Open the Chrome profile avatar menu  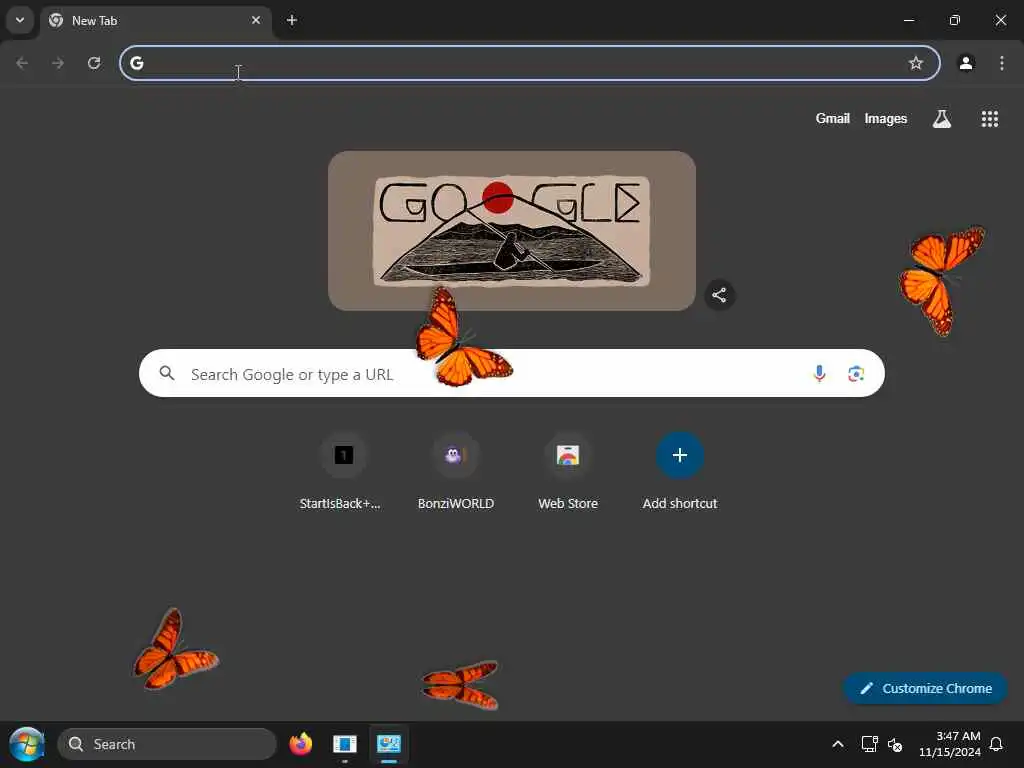(x=966, y=63)
